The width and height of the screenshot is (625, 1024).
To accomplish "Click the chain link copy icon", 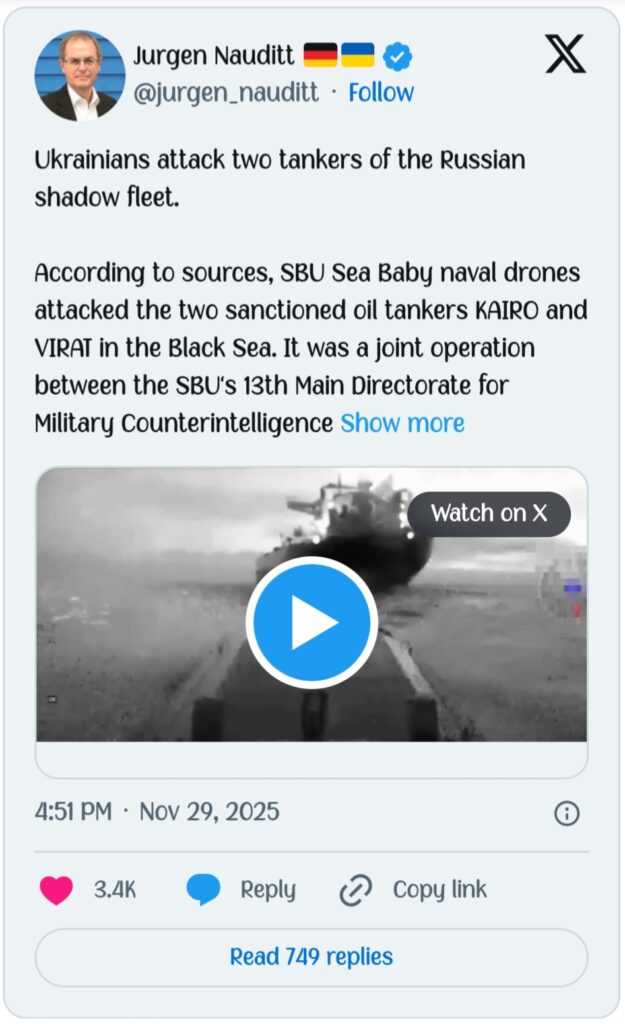I will point(355,889).
